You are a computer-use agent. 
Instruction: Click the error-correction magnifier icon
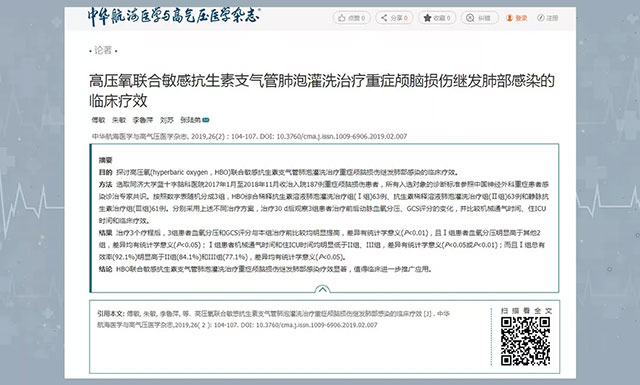point(470,18)
